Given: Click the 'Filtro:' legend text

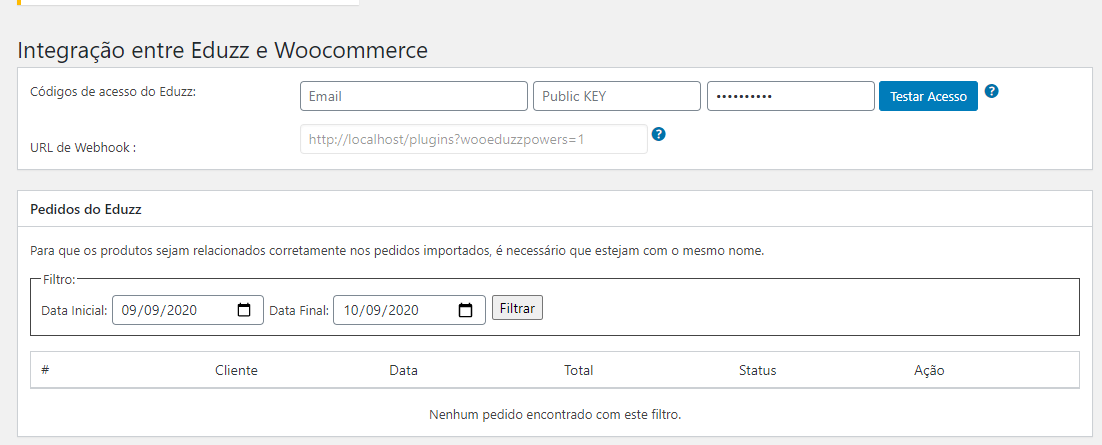Looking at the screenshot, I should tap(59, 279).
